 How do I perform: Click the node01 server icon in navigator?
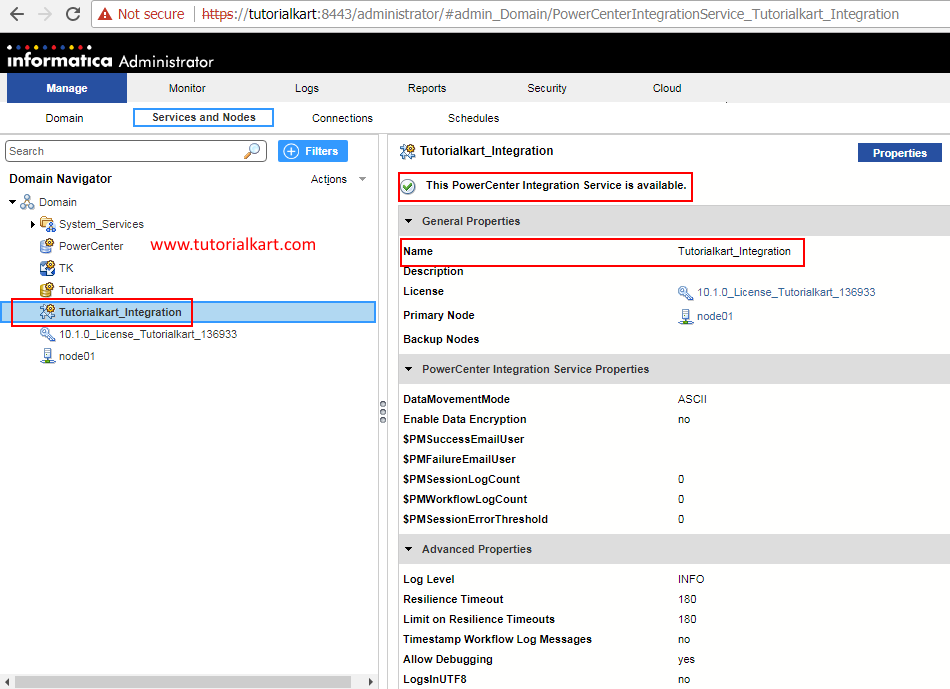47,356
